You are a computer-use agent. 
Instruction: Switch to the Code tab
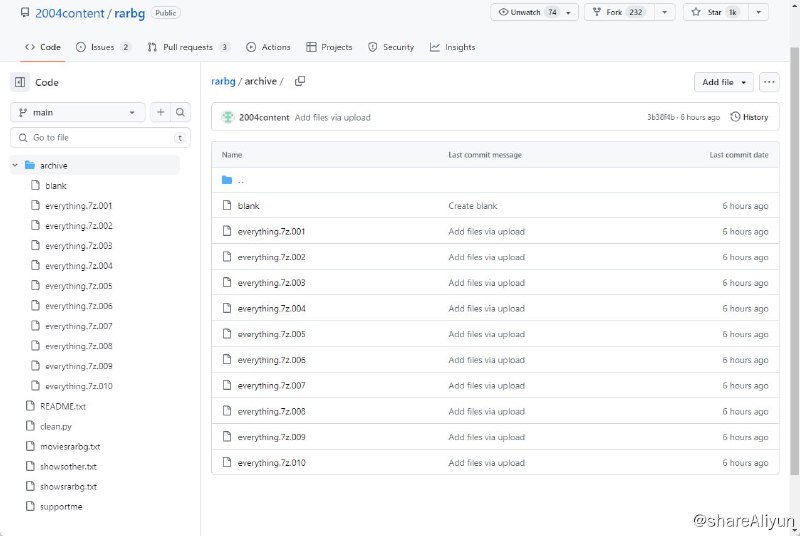[x=43, y=47]
